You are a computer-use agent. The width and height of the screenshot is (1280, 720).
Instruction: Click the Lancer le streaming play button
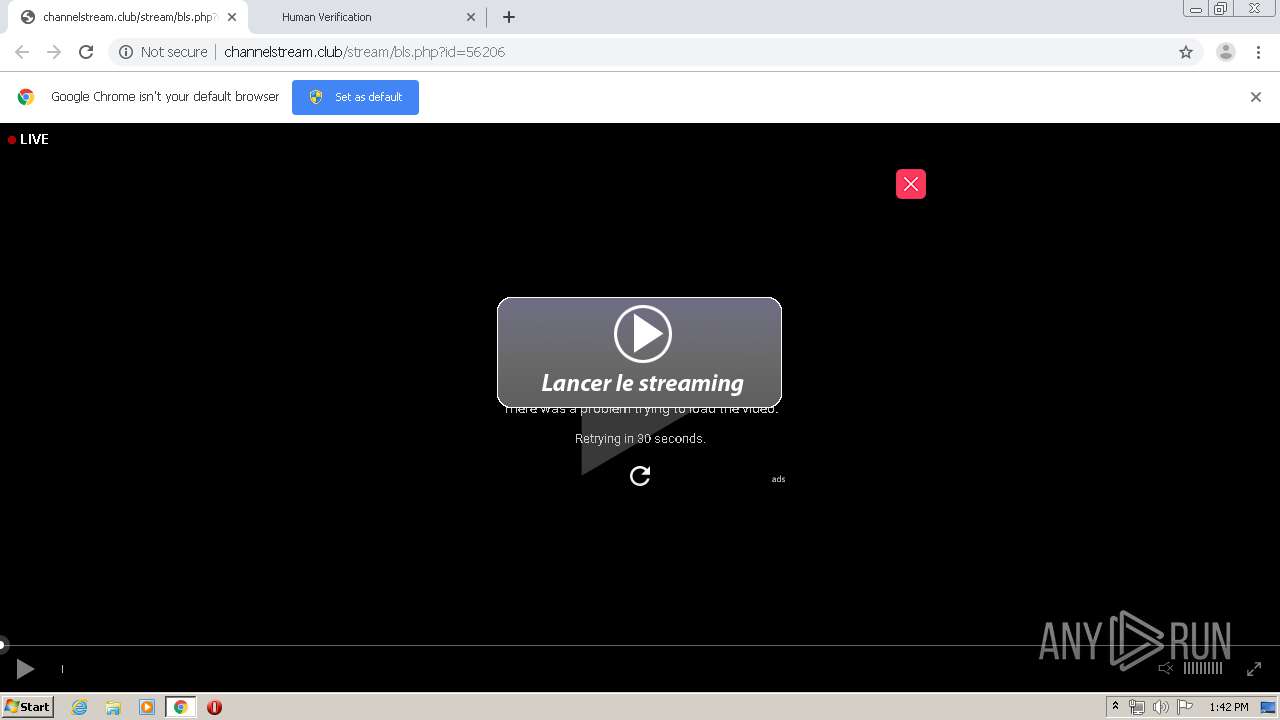[x=640, y=352]
